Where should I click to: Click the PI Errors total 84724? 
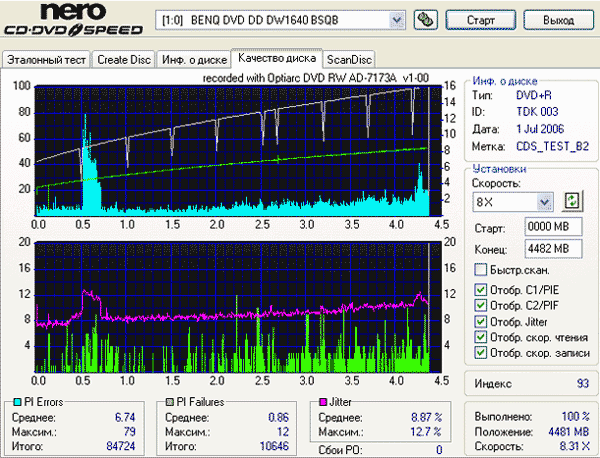121,446
